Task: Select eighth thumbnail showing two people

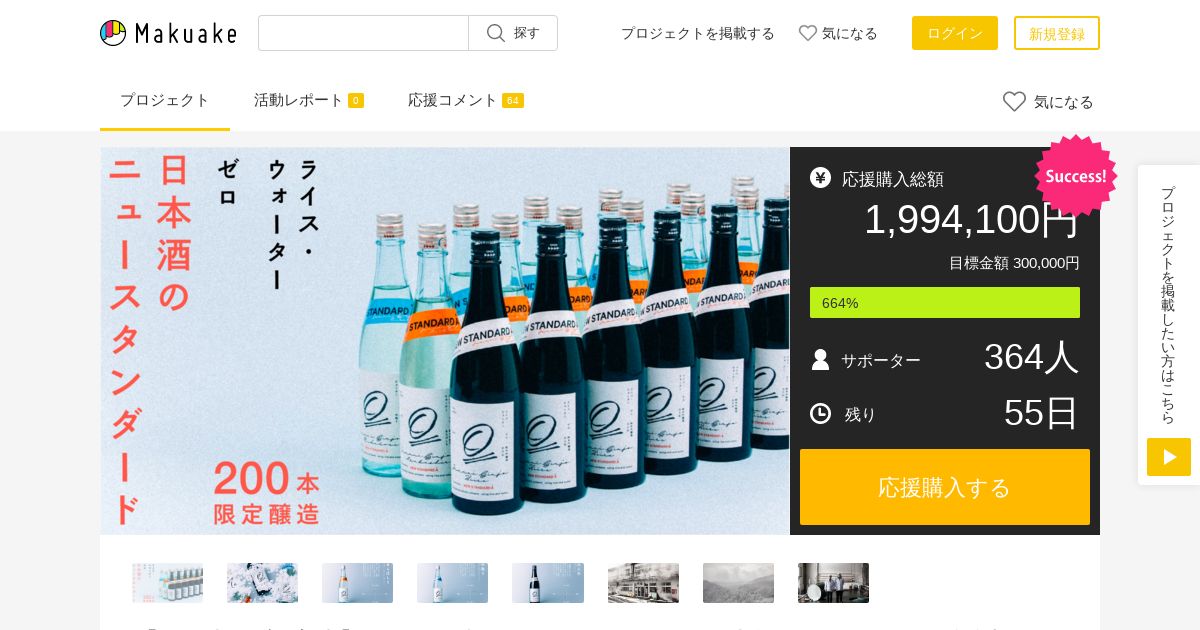Action: (x=833, y=583)
